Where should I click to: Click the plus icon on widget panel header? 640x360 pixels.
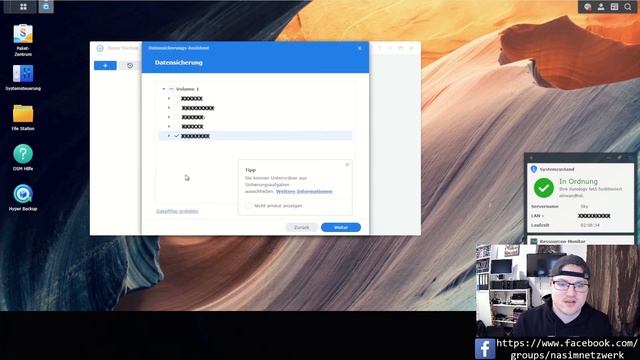point(531,158)
